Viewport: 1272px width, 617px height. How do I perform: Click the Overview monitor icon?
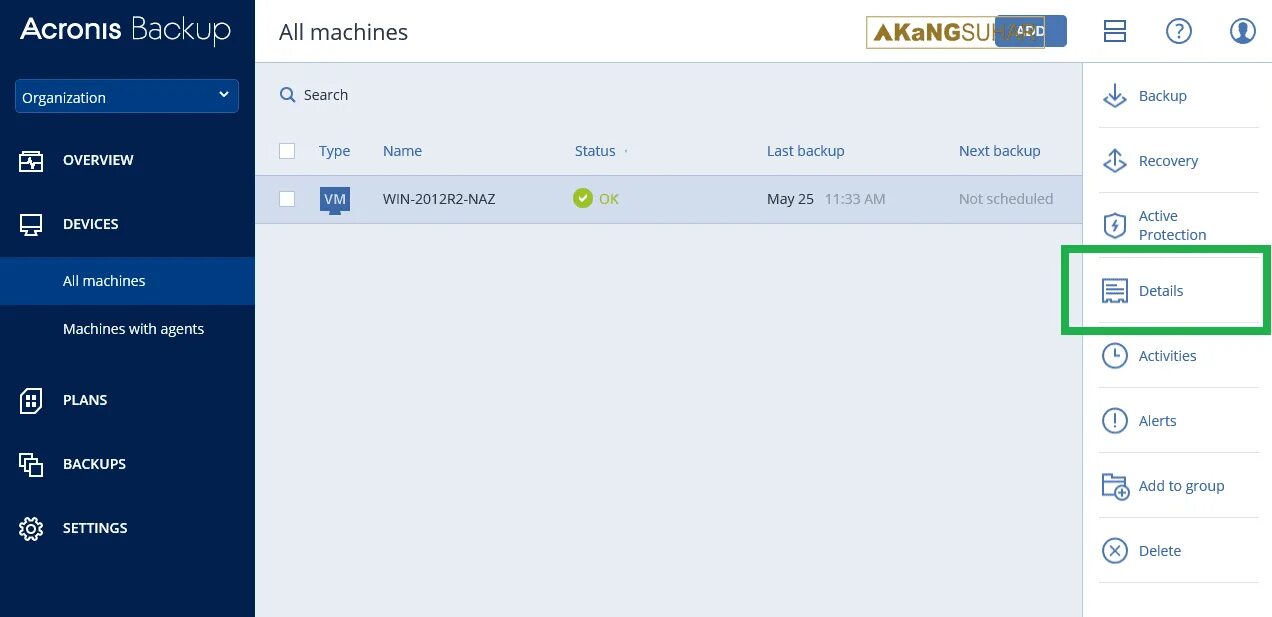point(31,161)
